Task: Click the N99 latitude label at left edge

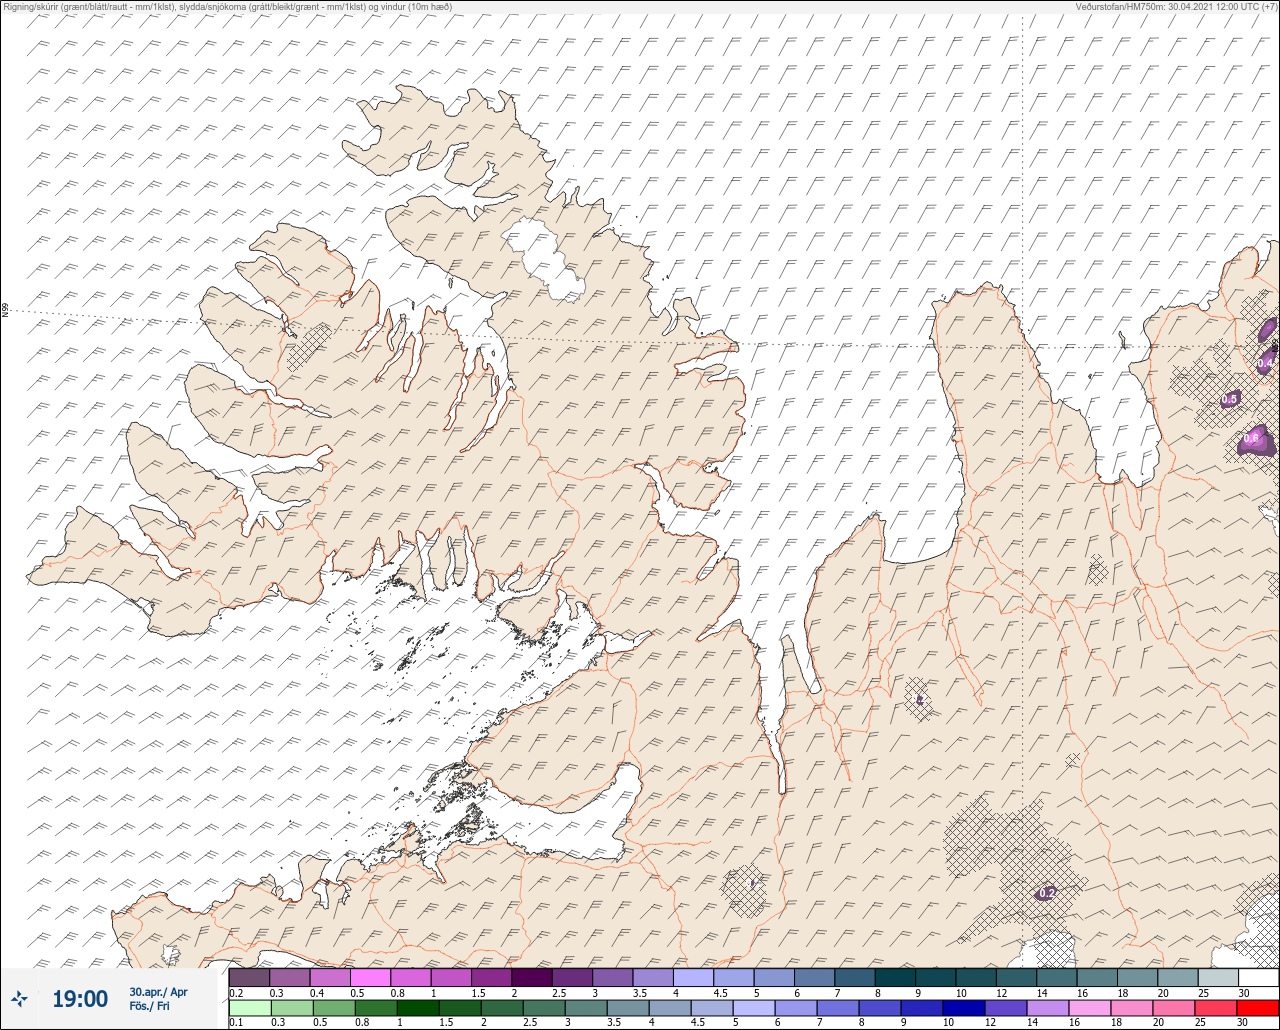Action: pos(5,311)
